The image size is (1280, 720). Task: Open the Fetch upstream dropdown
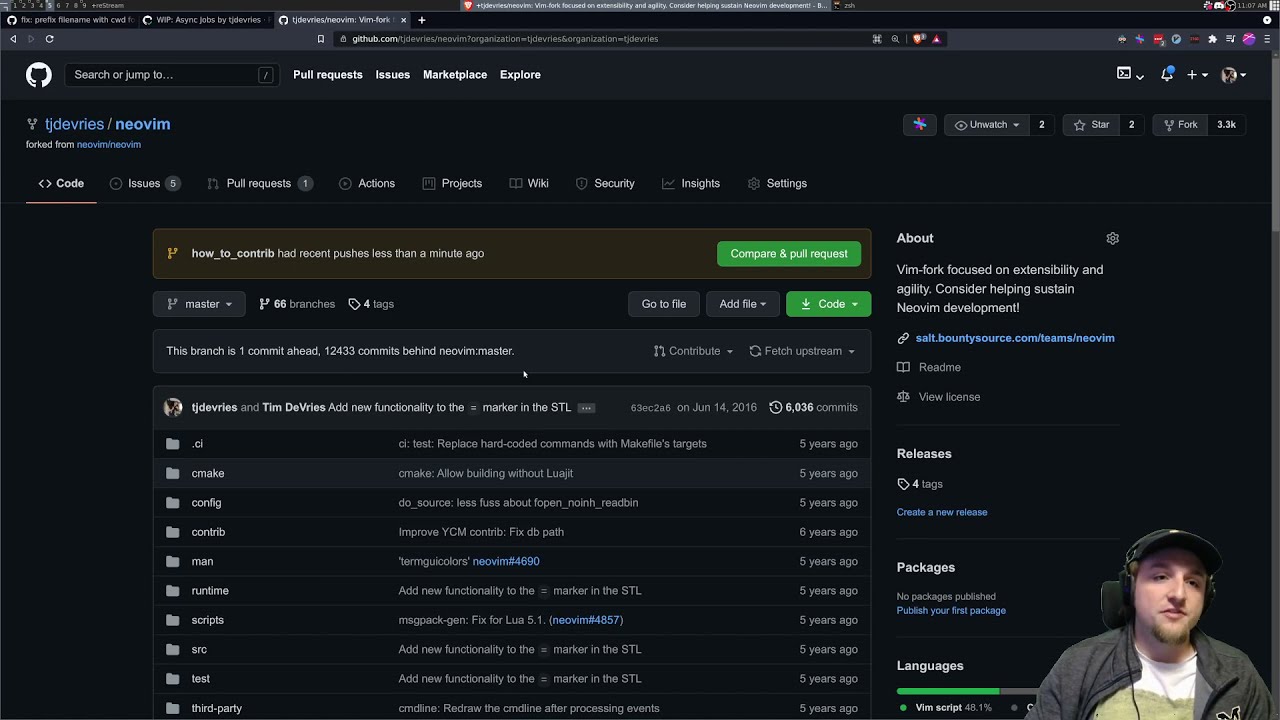tap(802, 351)
